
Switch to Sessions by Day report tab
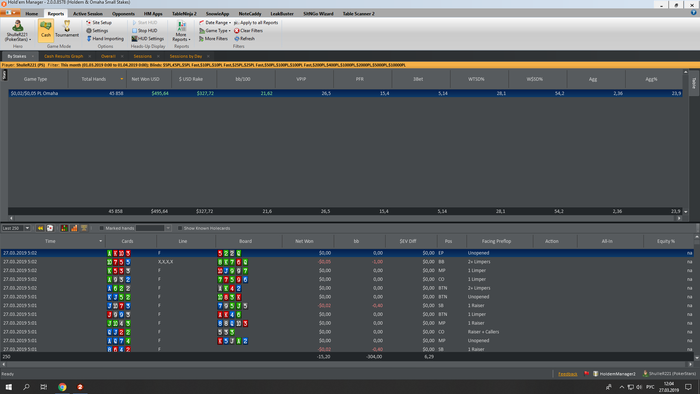186,56
